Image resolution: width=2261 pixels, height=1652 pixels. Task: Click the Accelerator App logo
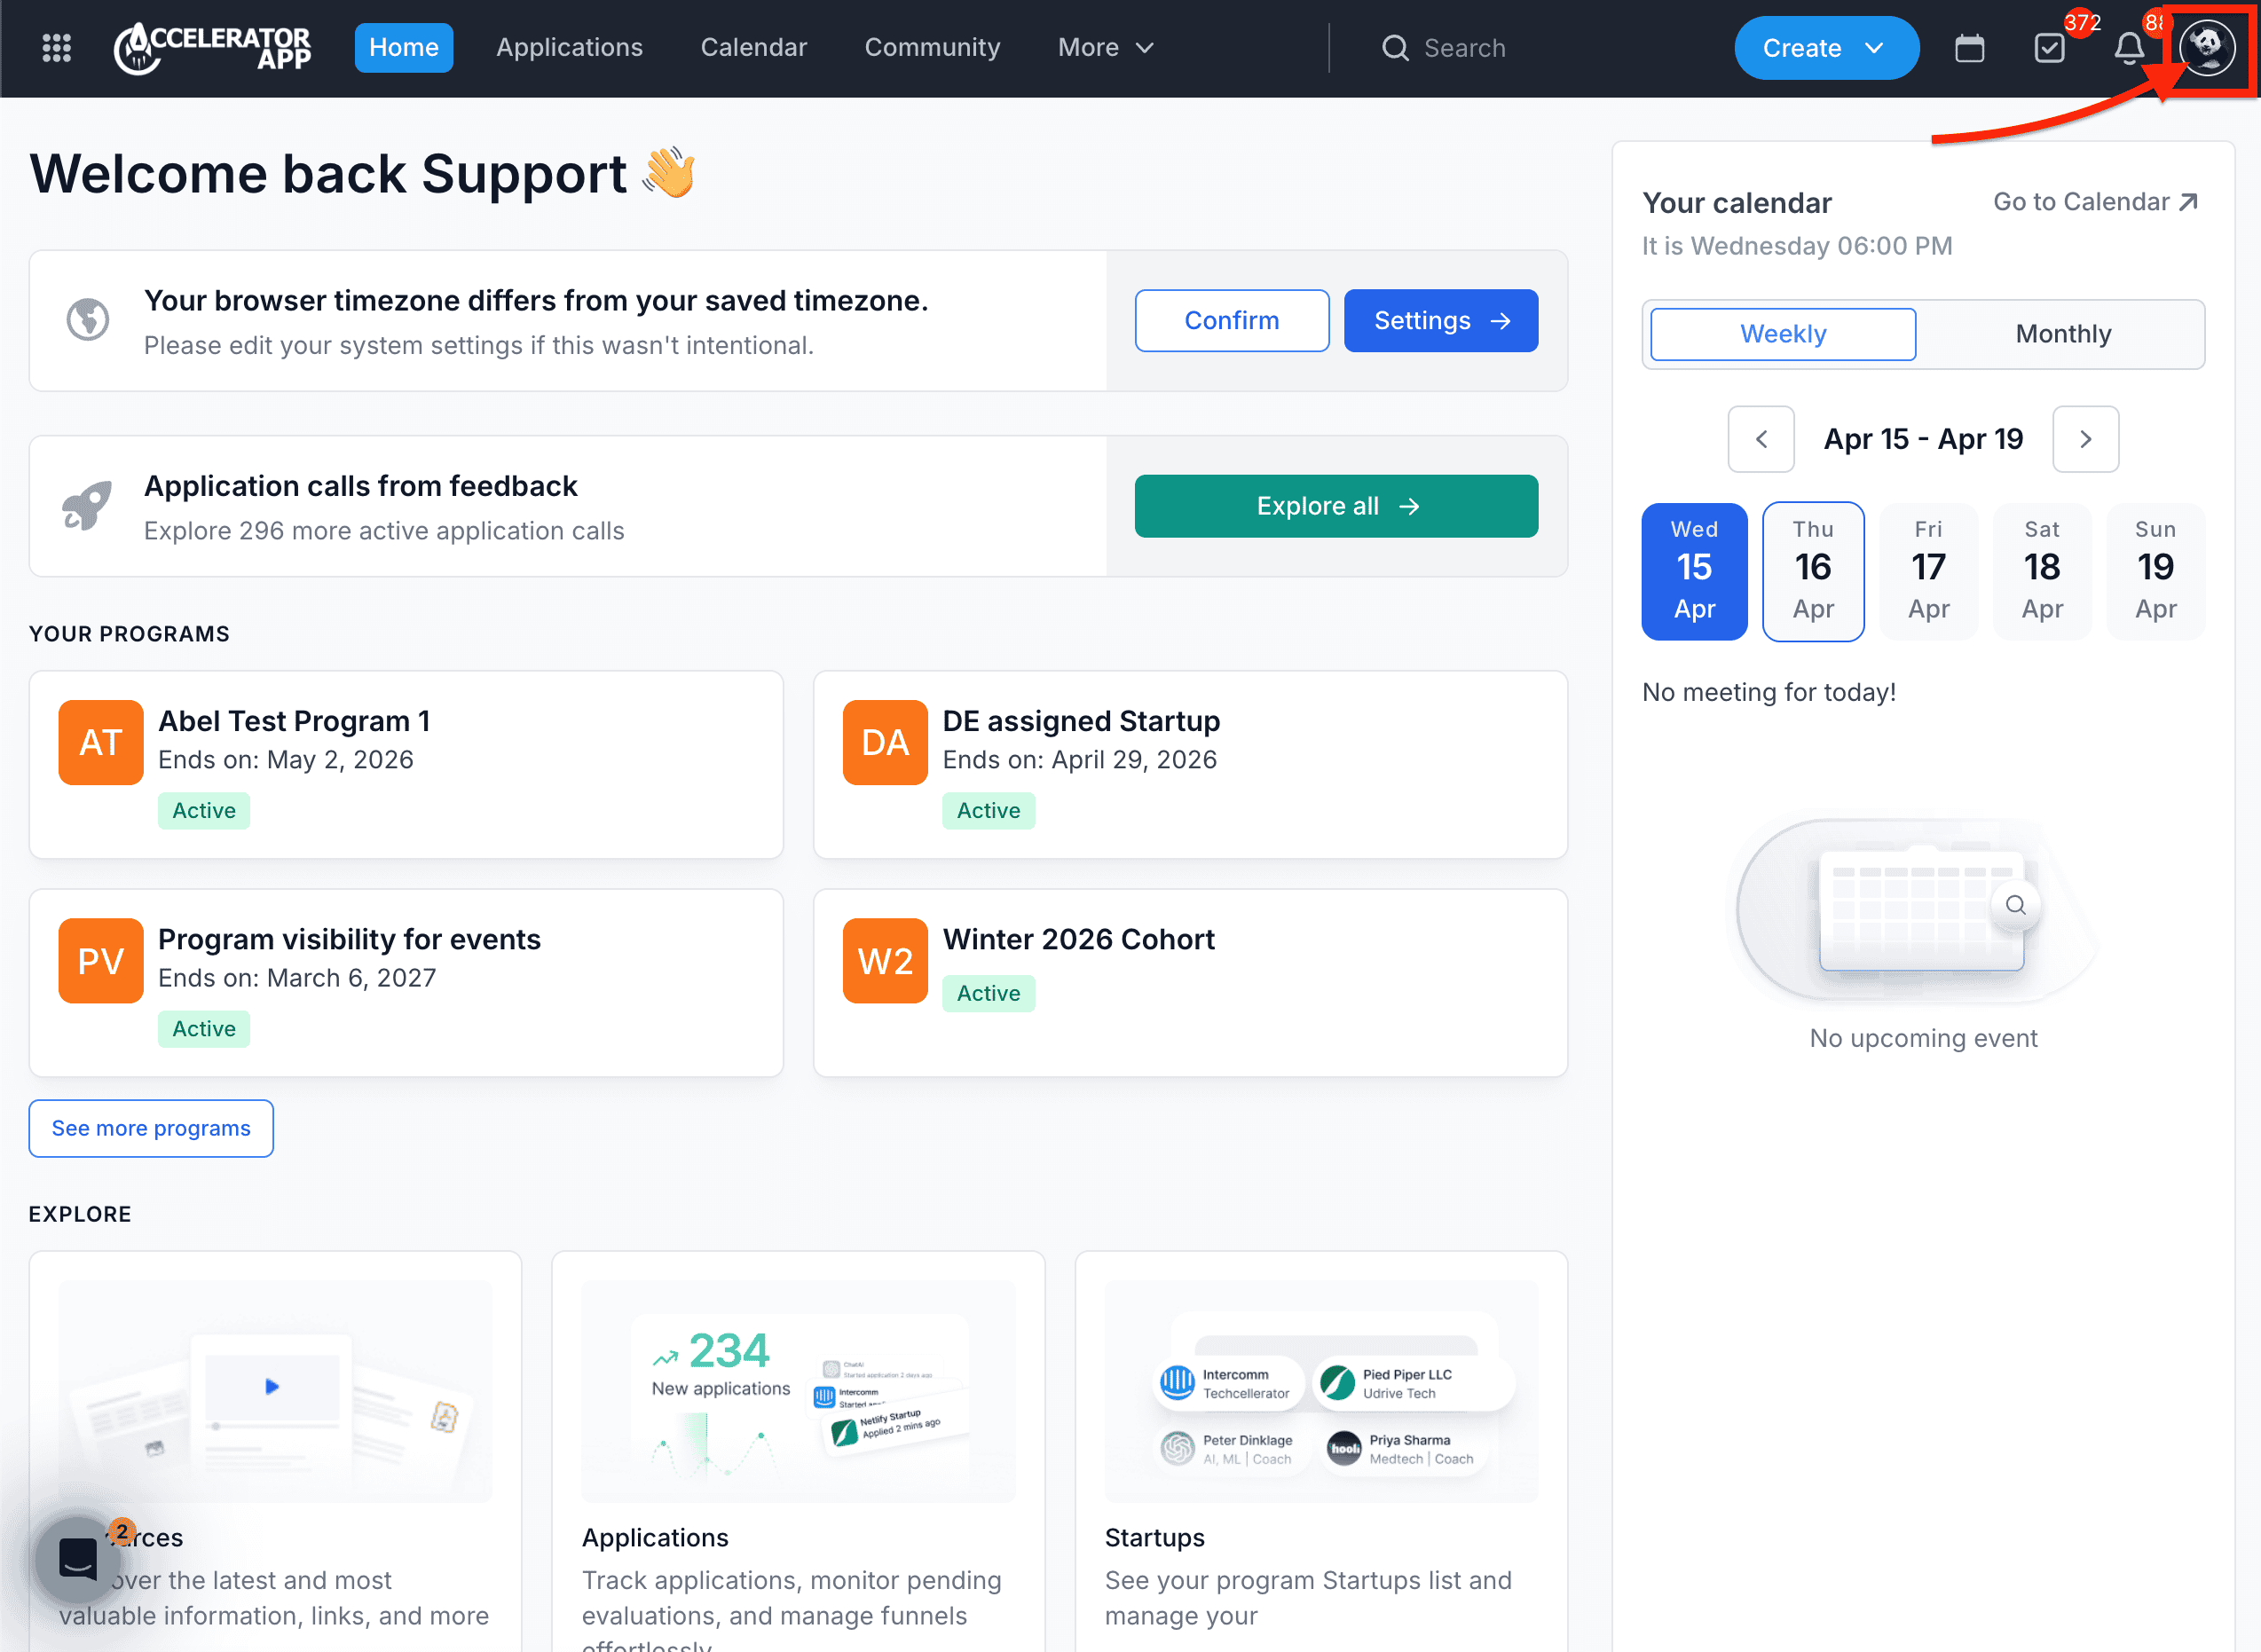point(213,47)
